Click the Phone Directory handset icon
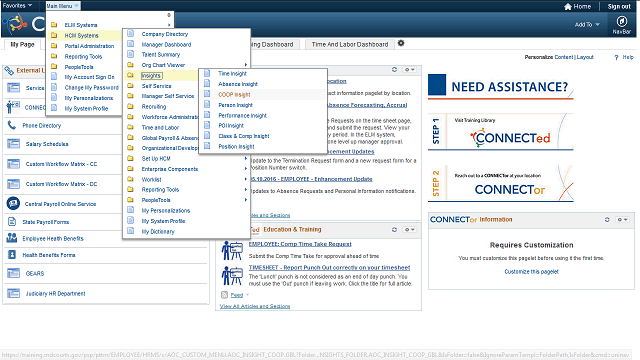 click(x=11, y=125)
